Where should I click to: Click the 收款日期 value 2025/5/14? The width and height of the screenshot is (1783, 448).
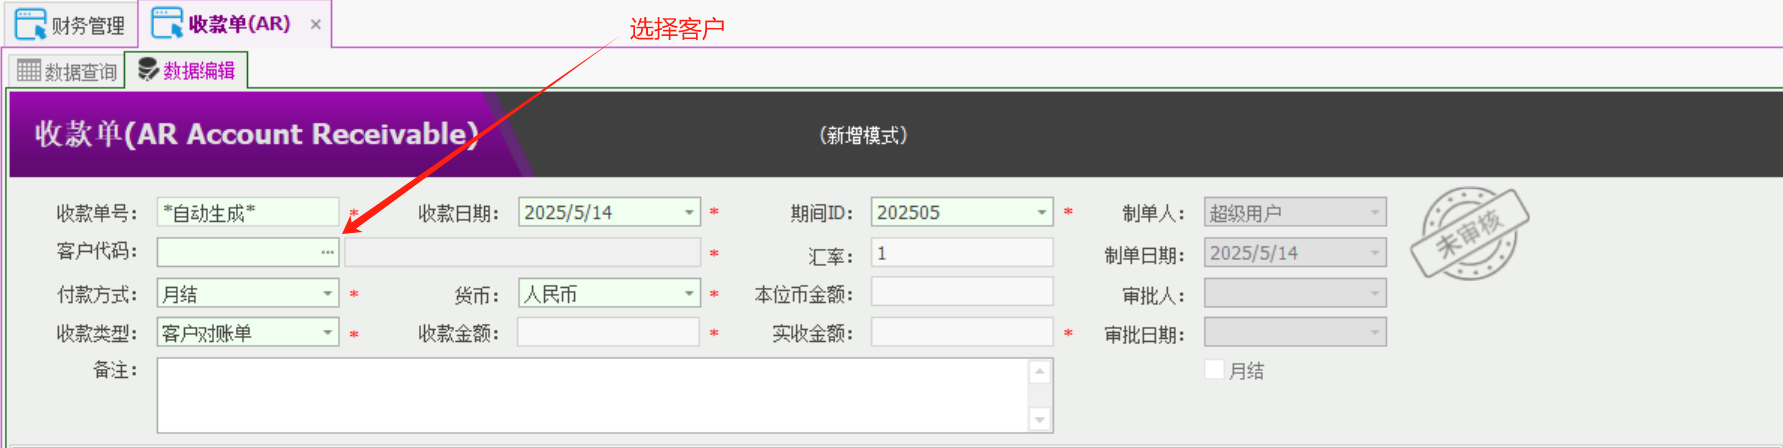tap(568, 212)
